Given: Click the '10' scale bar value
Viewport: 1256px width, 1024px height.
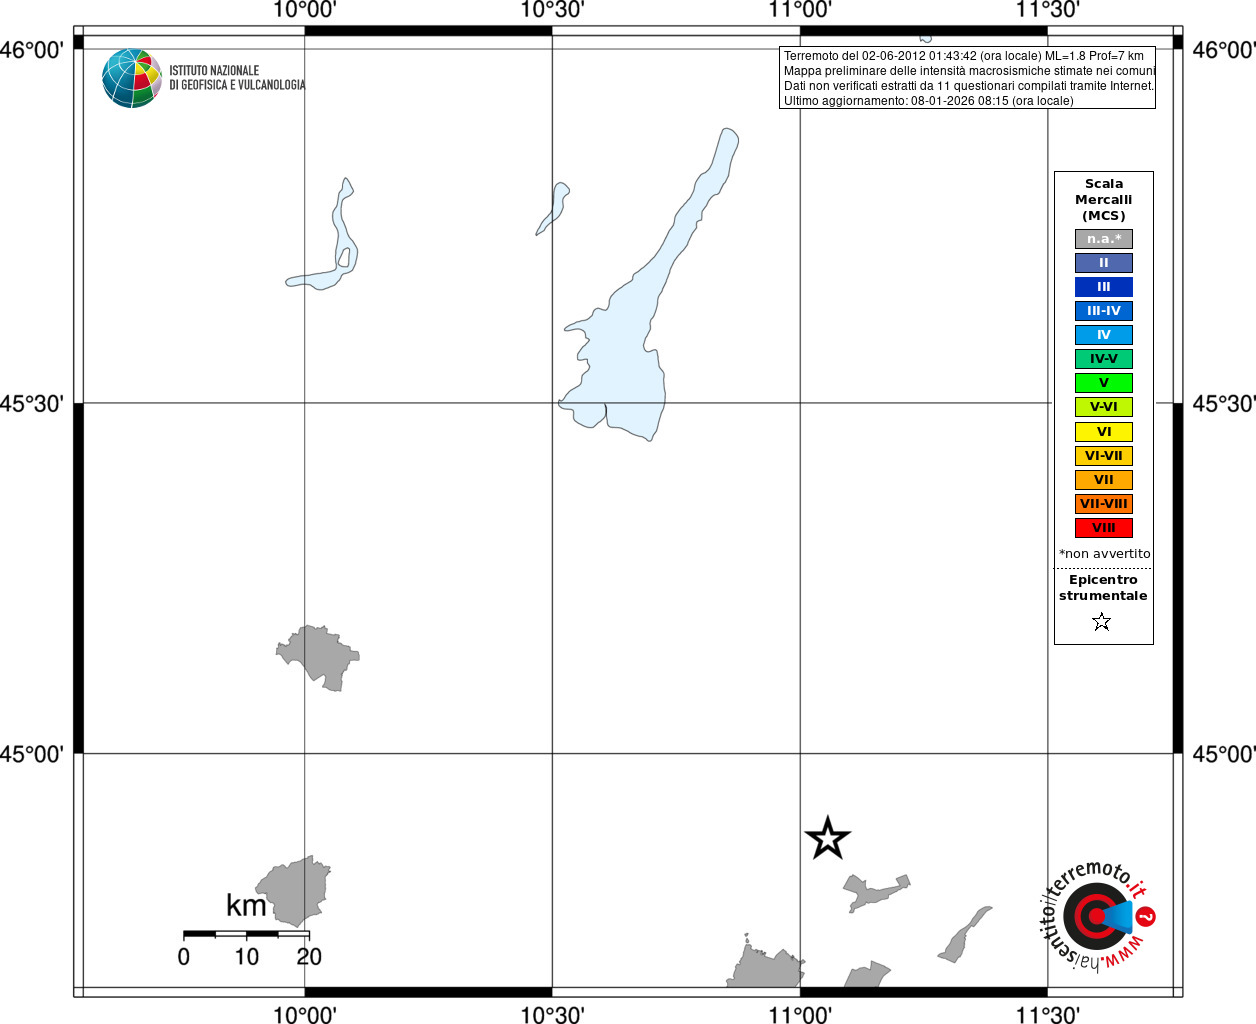Looking at the screenshot, I should [247, 957].
